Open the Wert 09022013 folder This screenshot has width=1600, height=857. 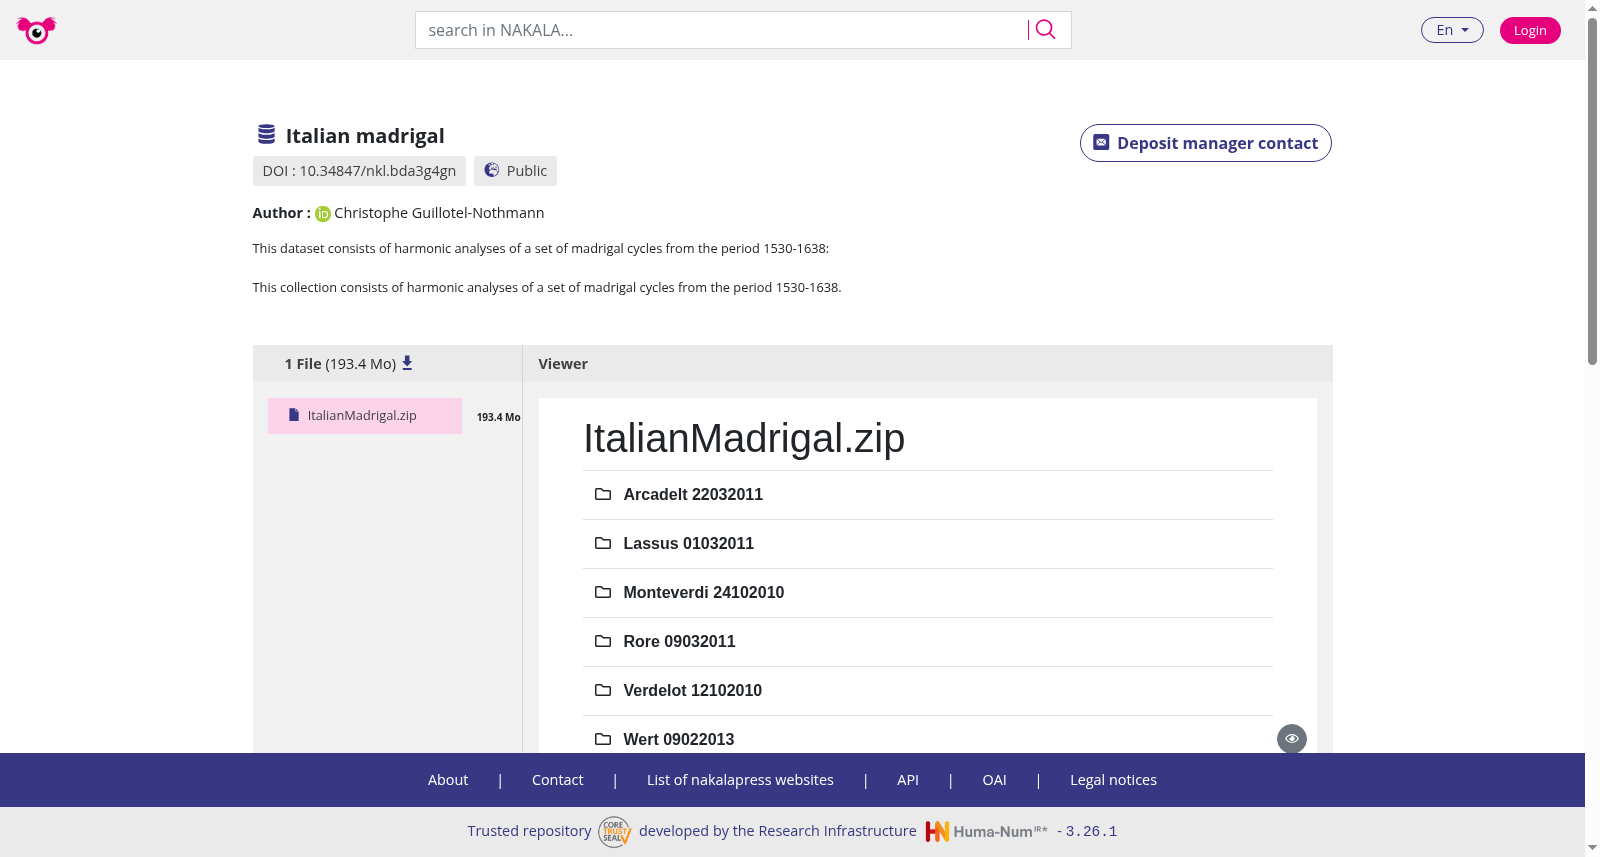point(678,739)
